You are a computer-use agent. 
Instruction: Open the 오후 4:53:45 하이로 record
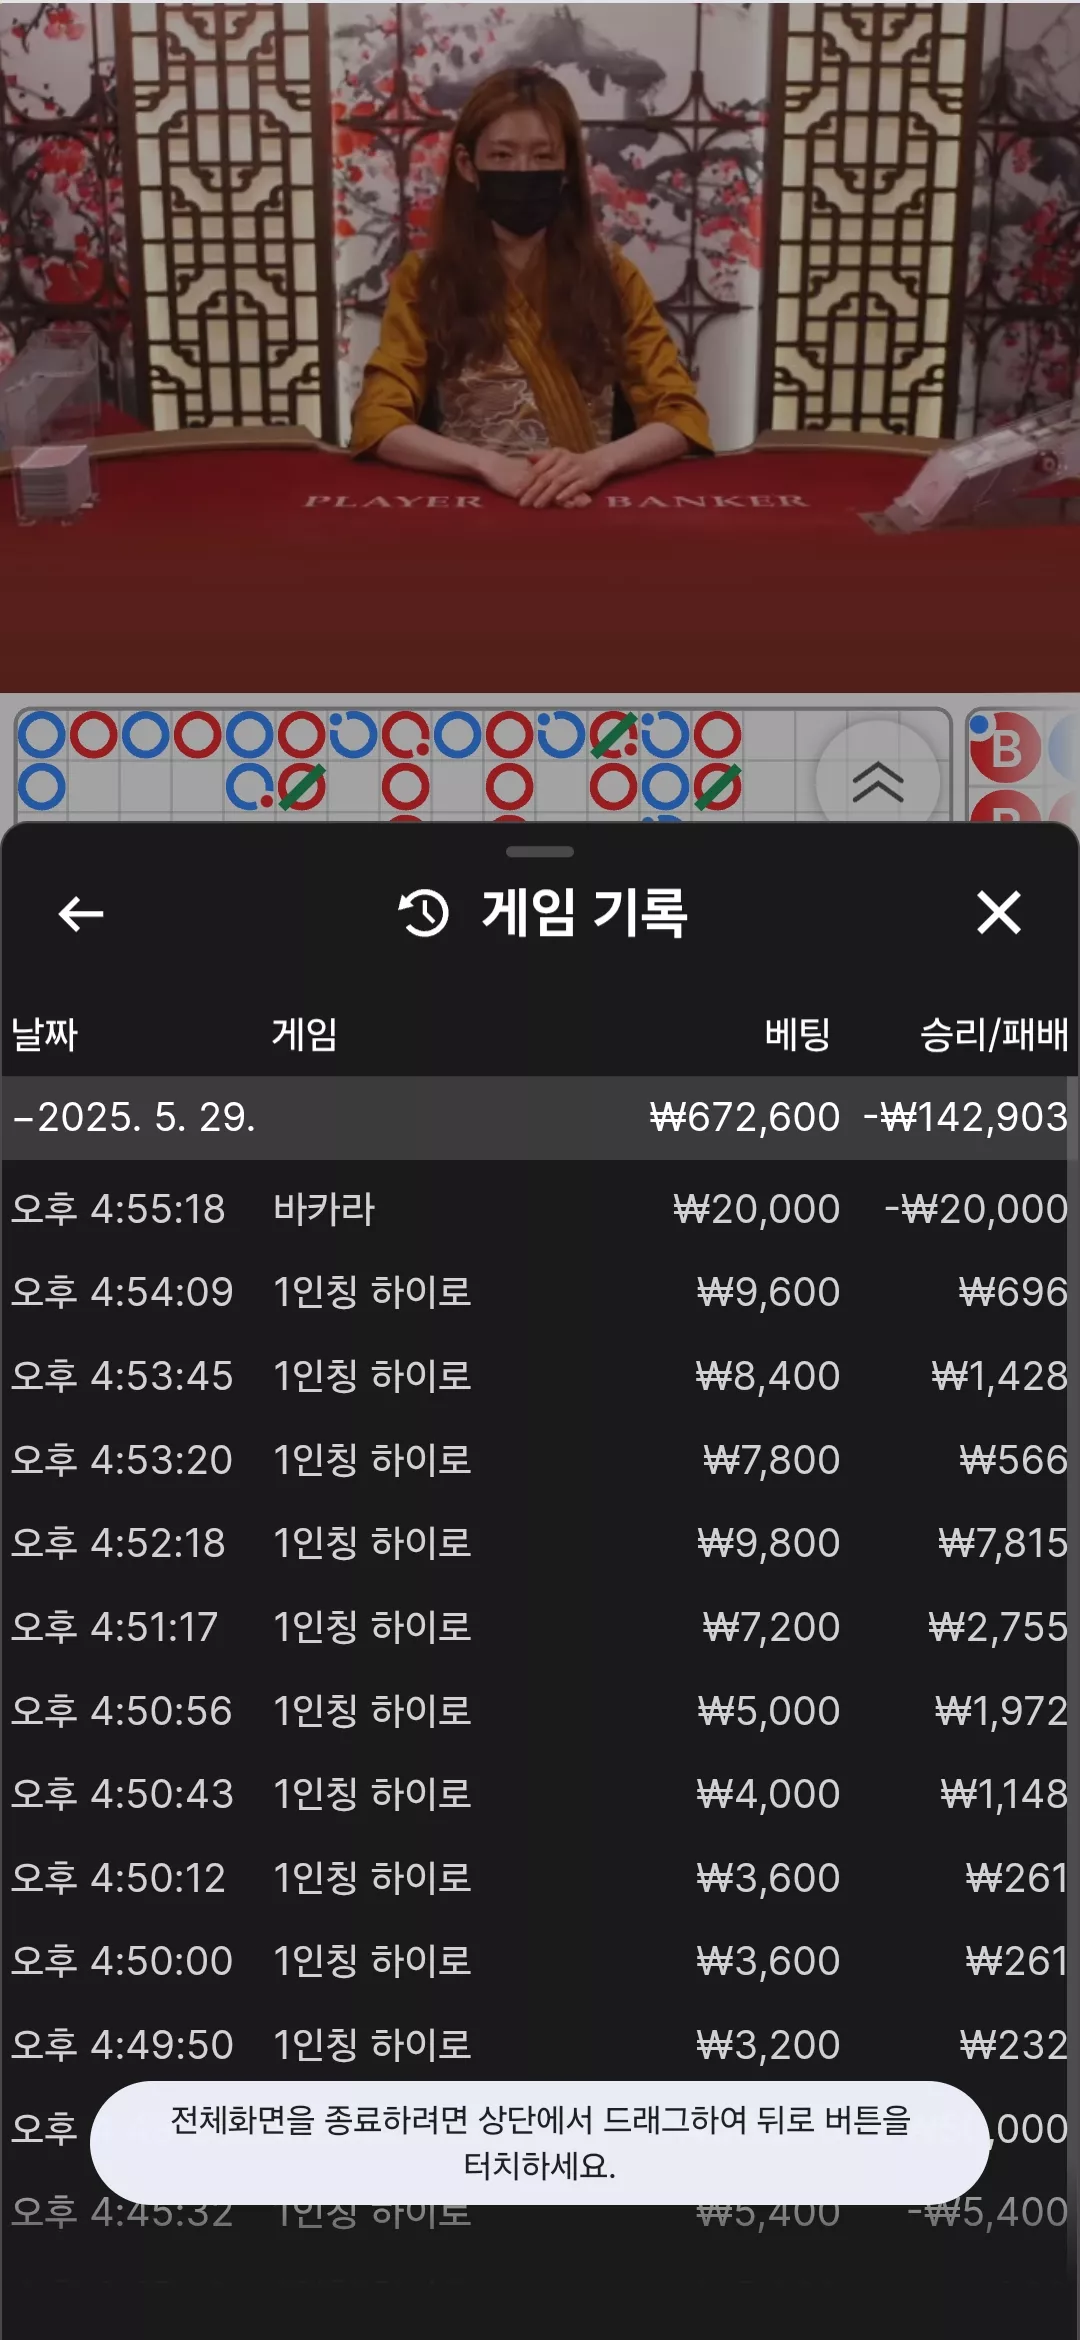tap(540, 1376)
